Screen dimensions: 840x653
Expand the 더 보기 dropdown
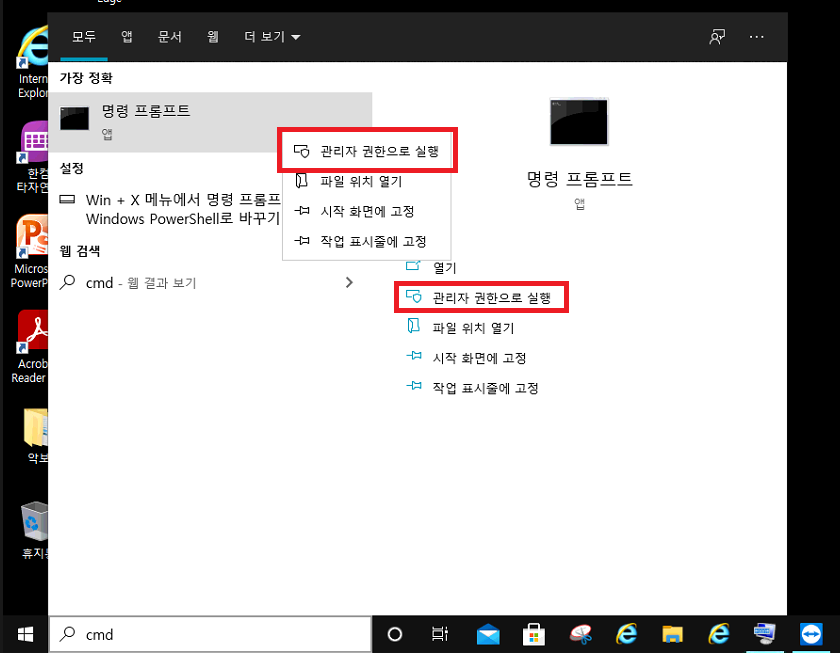coord(272,36)
